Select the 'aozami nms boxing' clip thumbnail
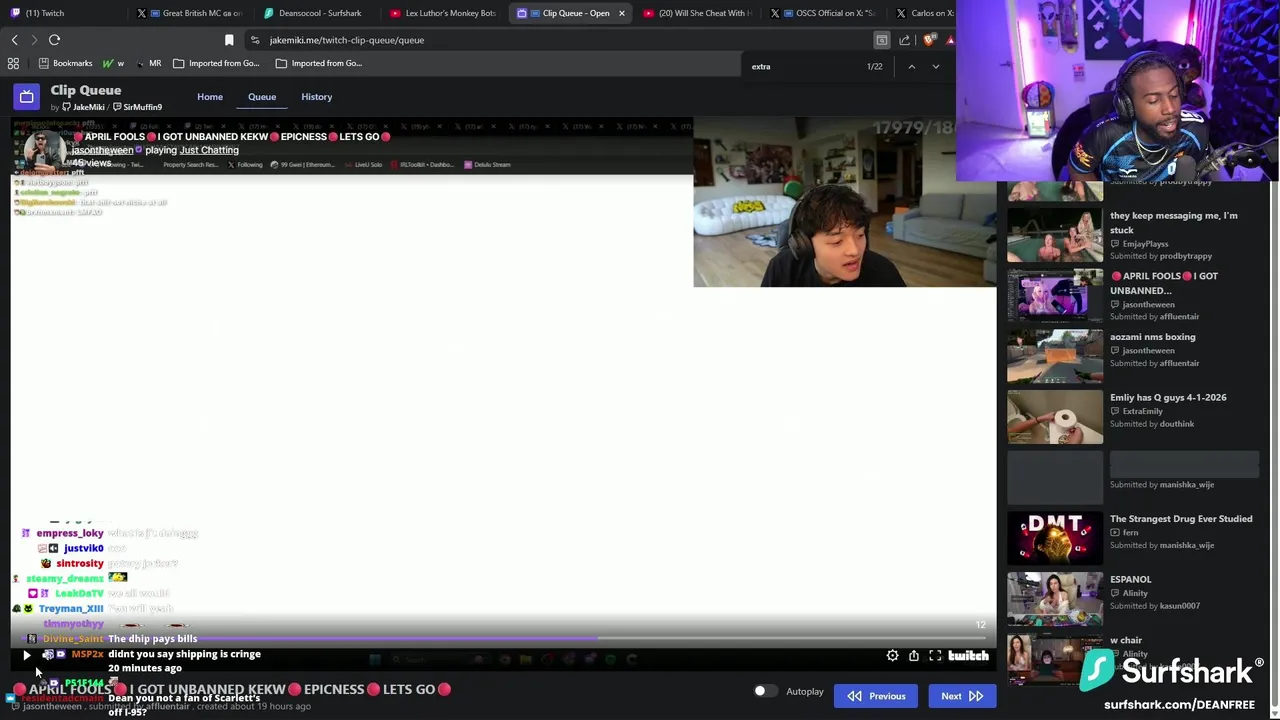The image size is (1280, 720). [x=1055, y=356]
